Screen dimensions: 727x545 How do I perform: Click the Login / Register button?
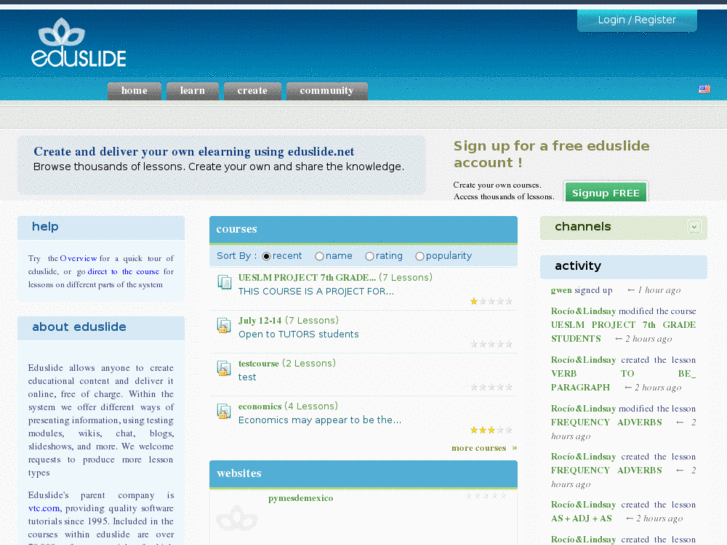(637, 20)
